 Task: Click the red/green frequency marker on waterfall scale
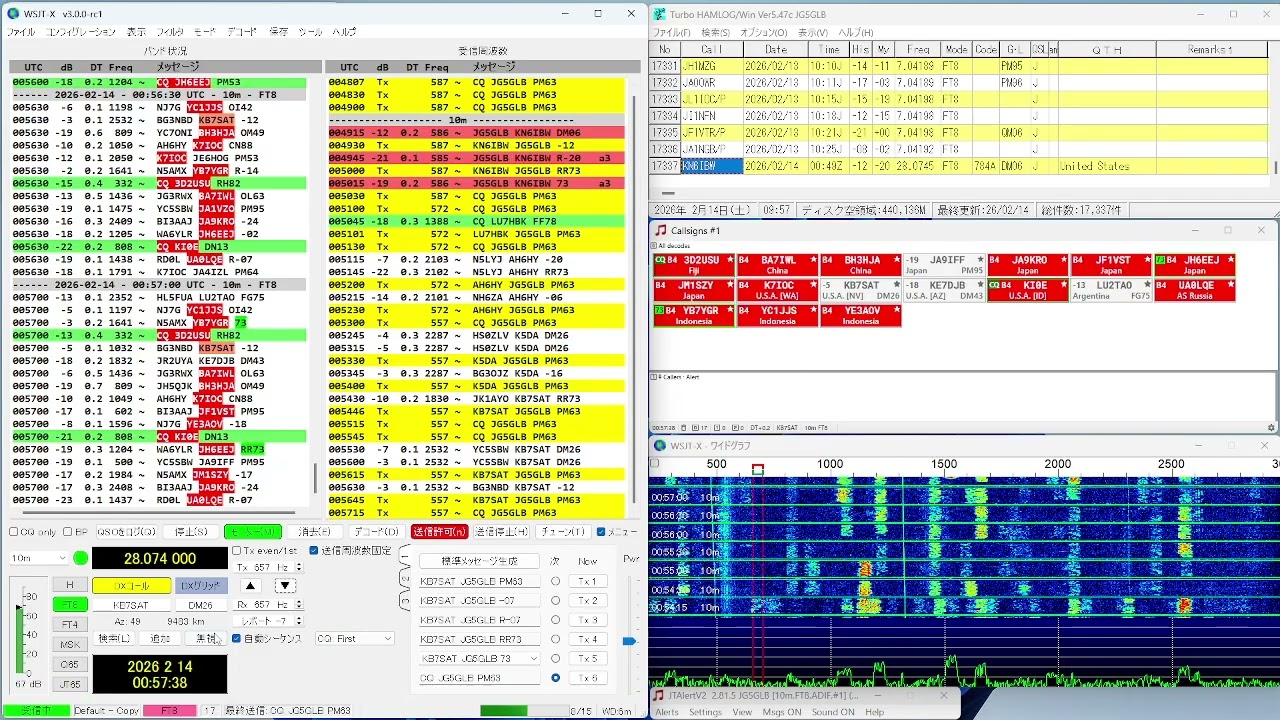(758, 470)
